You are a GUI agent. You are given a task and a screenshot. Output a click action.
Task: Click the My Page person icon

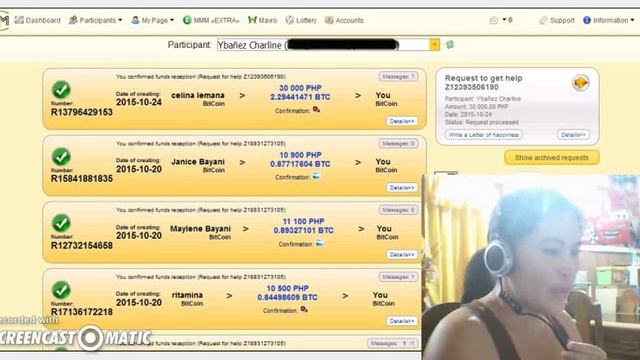[136, 20]
